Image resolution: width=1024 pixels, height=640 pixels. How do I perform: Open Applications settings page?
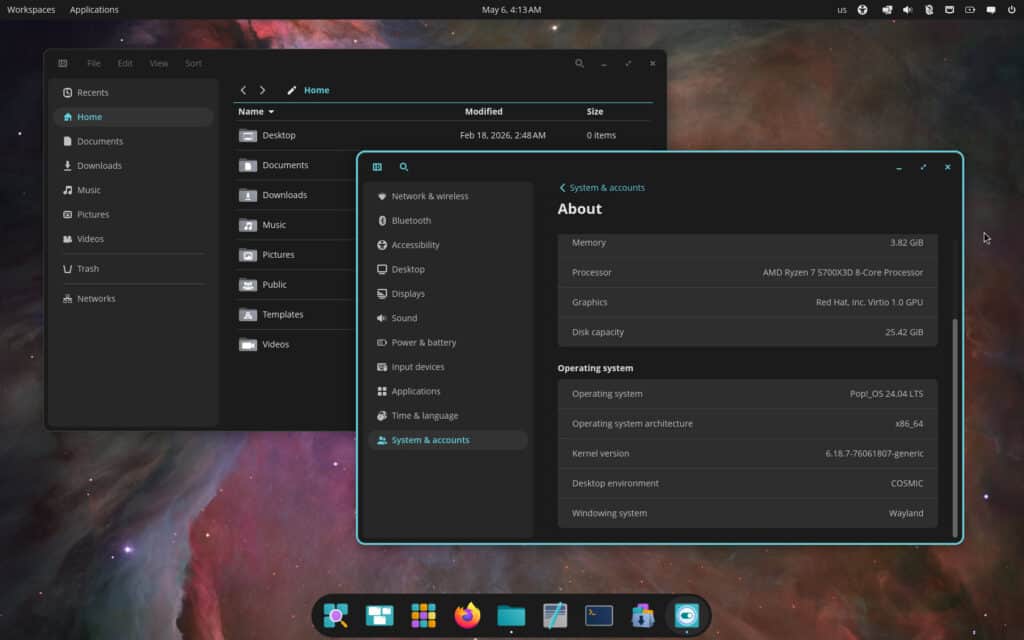[x=448, y=391]
